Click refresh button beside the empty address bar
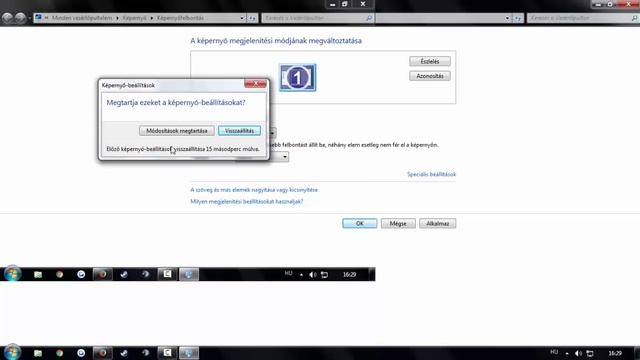 518,18
